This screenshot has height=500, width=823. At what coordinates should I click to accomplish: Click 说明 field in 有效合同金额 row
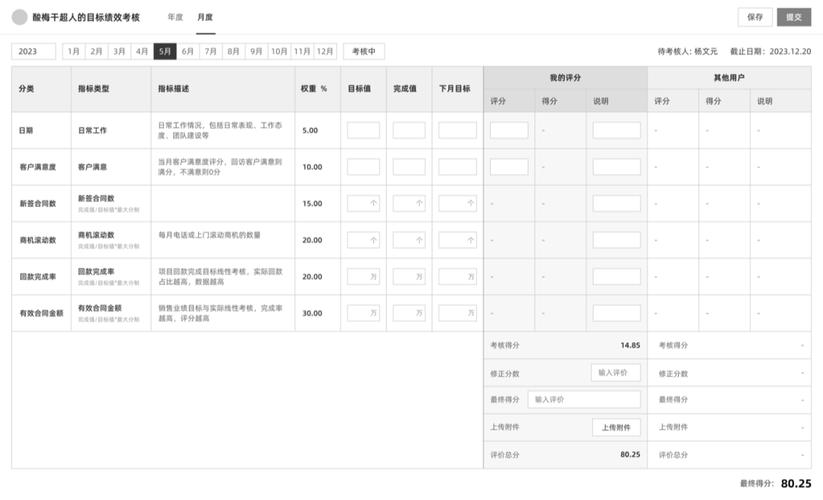pyautogui.click(x=617, y=313)
